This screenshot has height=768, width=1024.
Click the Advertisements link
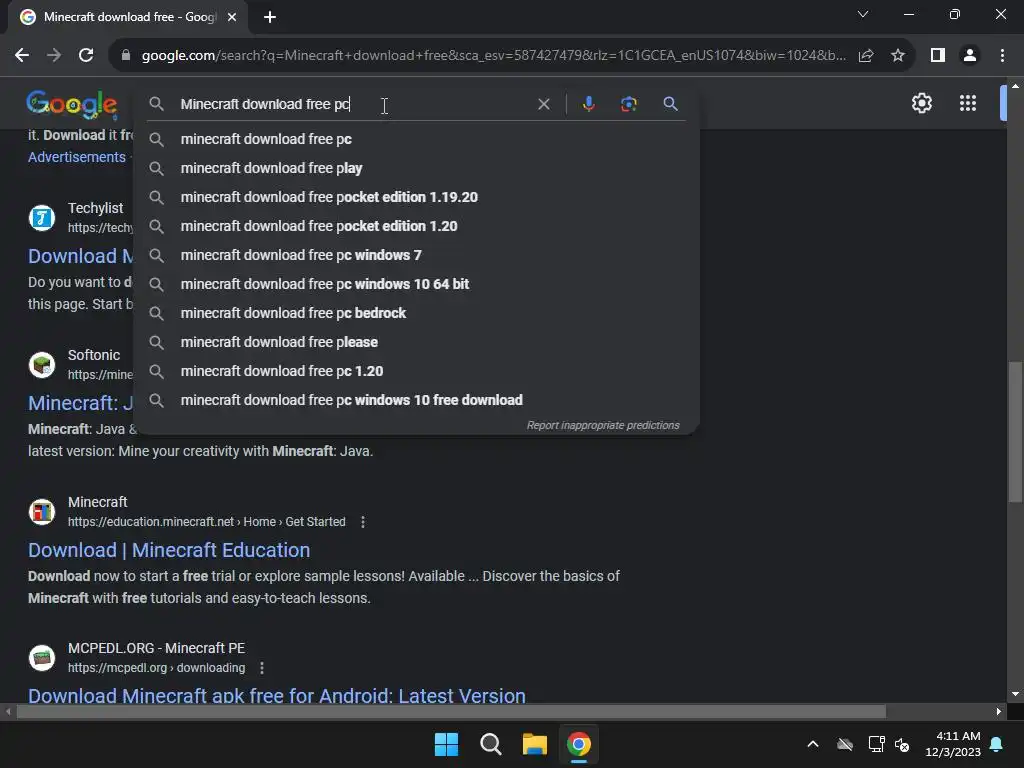click(77, 157)
